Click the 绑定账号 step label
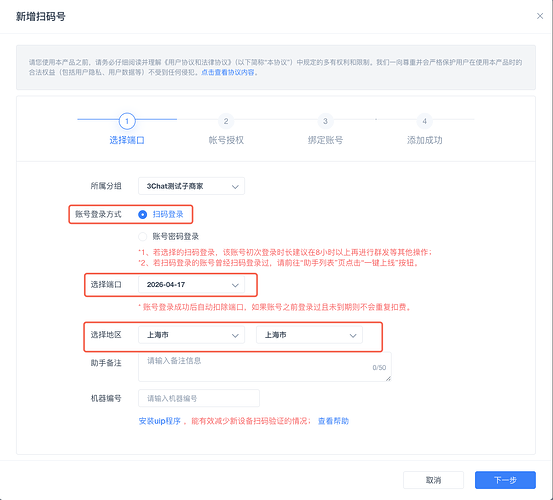 pyautogui.click(x=325, y=140)
